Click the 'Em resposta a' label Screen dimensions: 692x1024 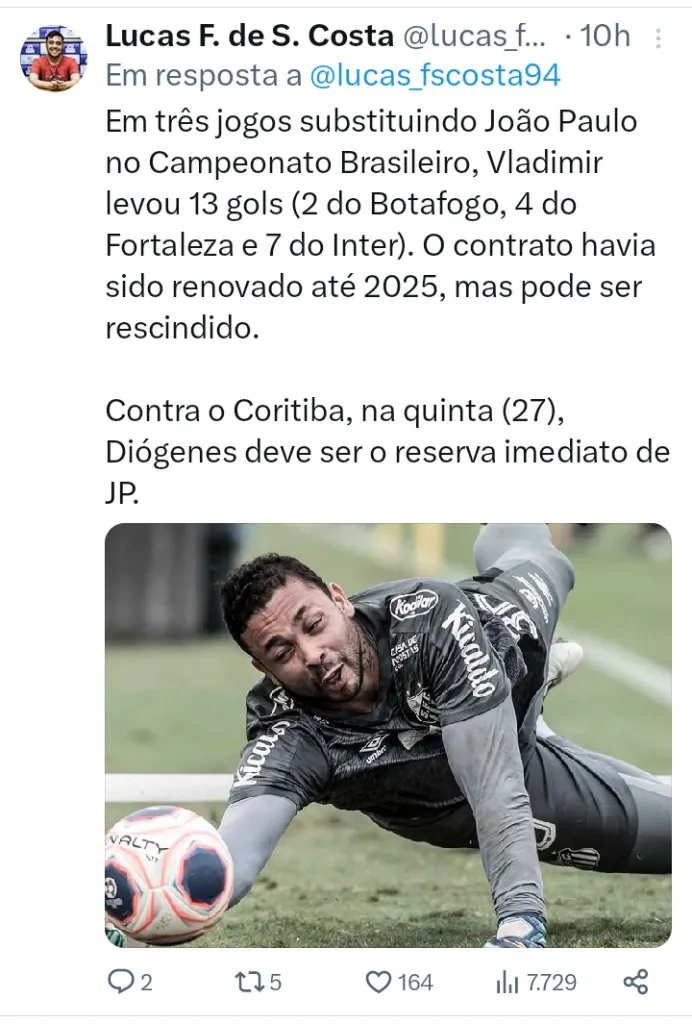204,76
